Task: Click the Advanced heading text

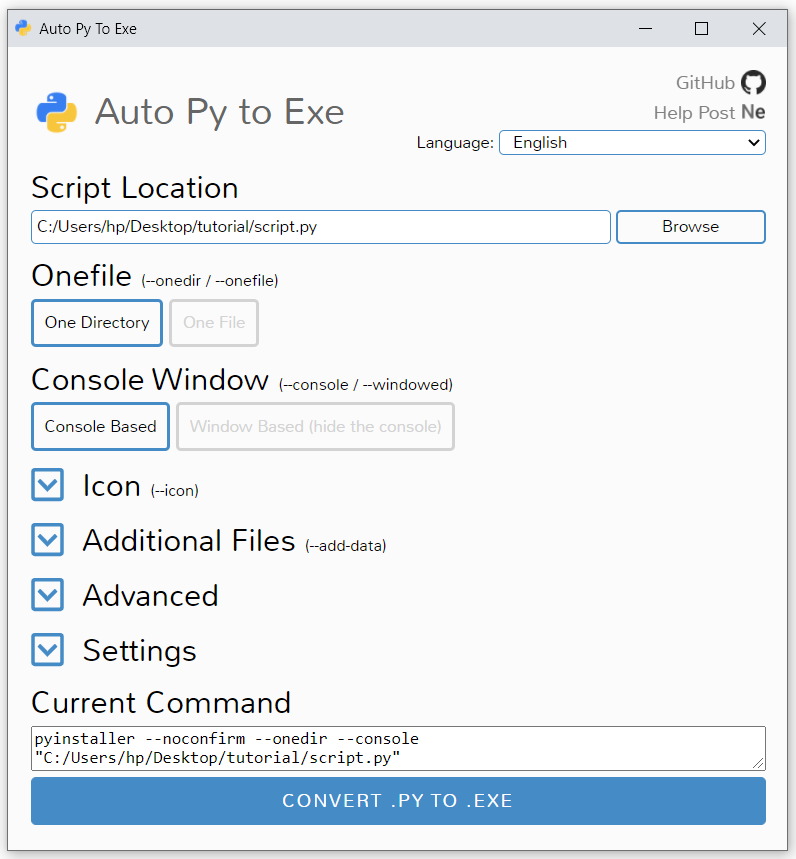Action: (x=151, y=595)
